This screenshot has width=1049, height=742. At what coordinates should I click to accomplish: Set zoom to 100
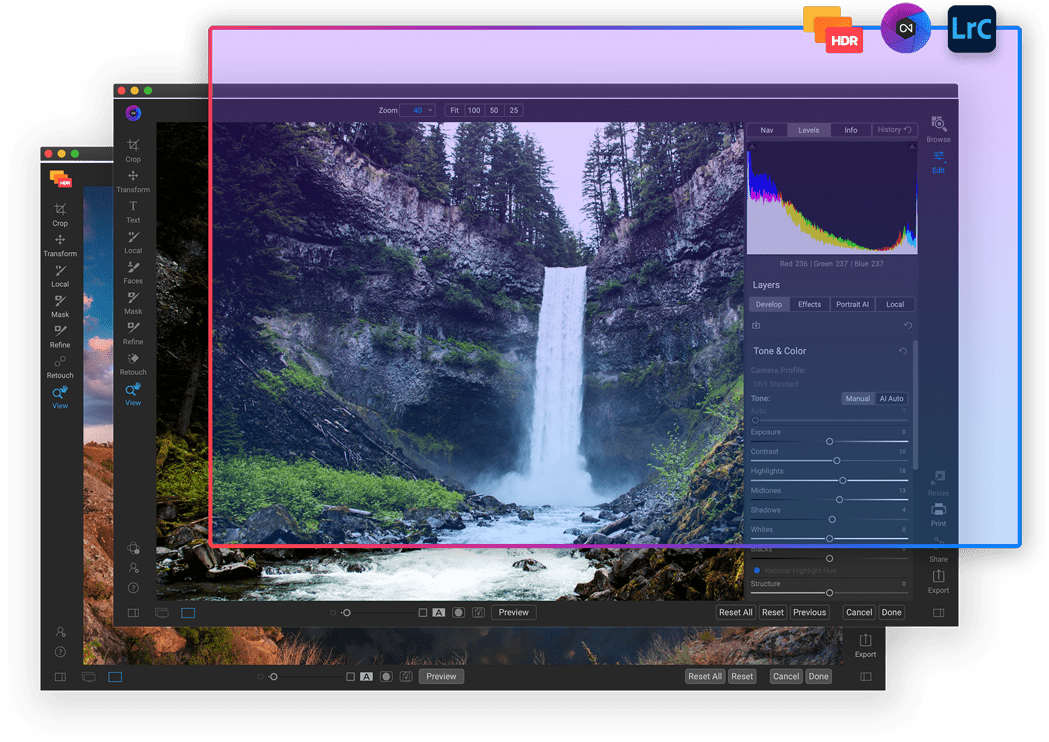(x=474, y=110)
